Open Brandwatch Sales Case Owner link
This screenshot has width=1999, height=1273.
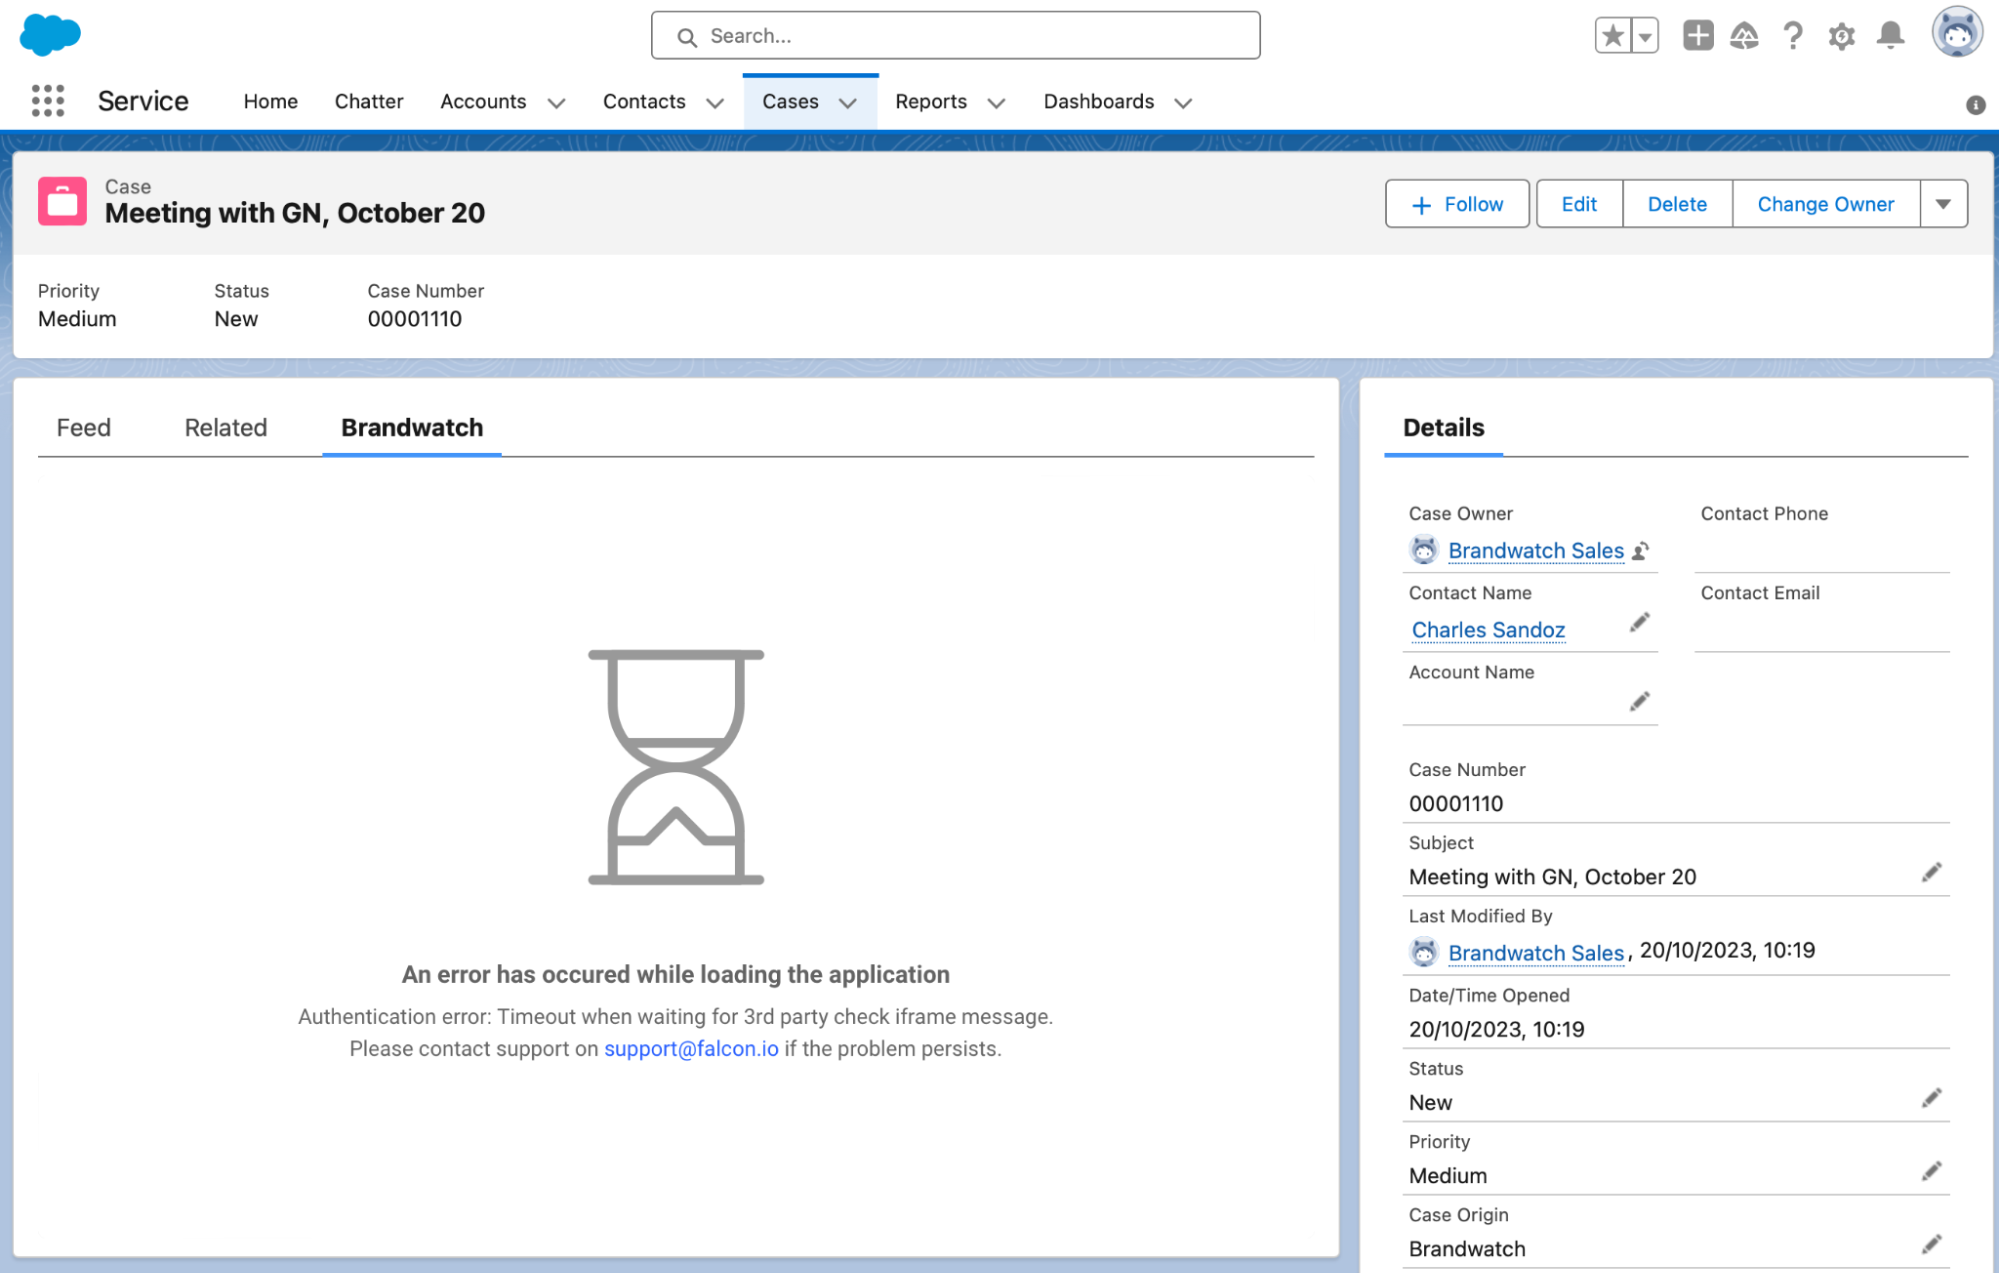1536,551
